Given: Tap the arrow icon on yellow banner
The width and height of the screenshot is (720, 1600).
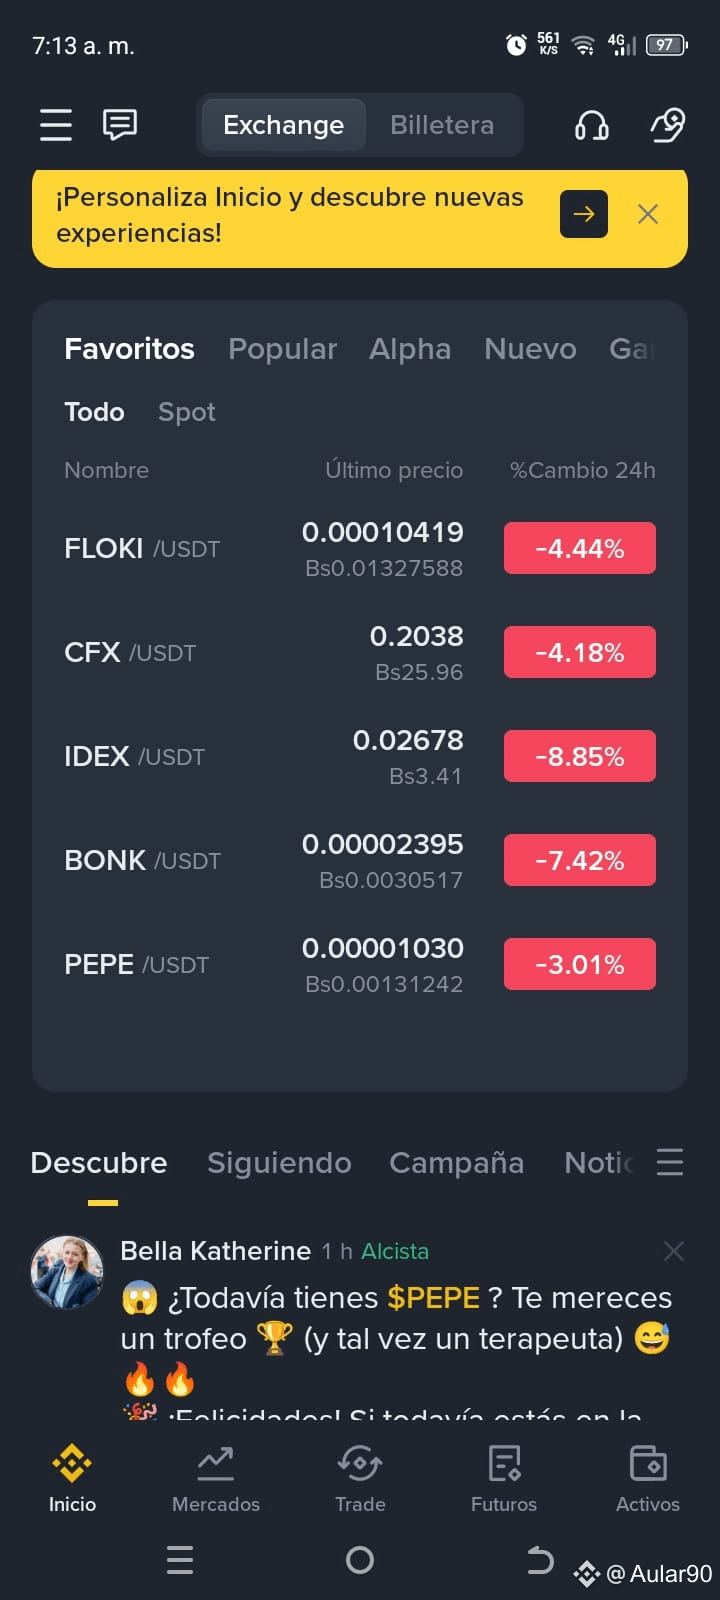Looking at the screenshot, I should (584, 214).
